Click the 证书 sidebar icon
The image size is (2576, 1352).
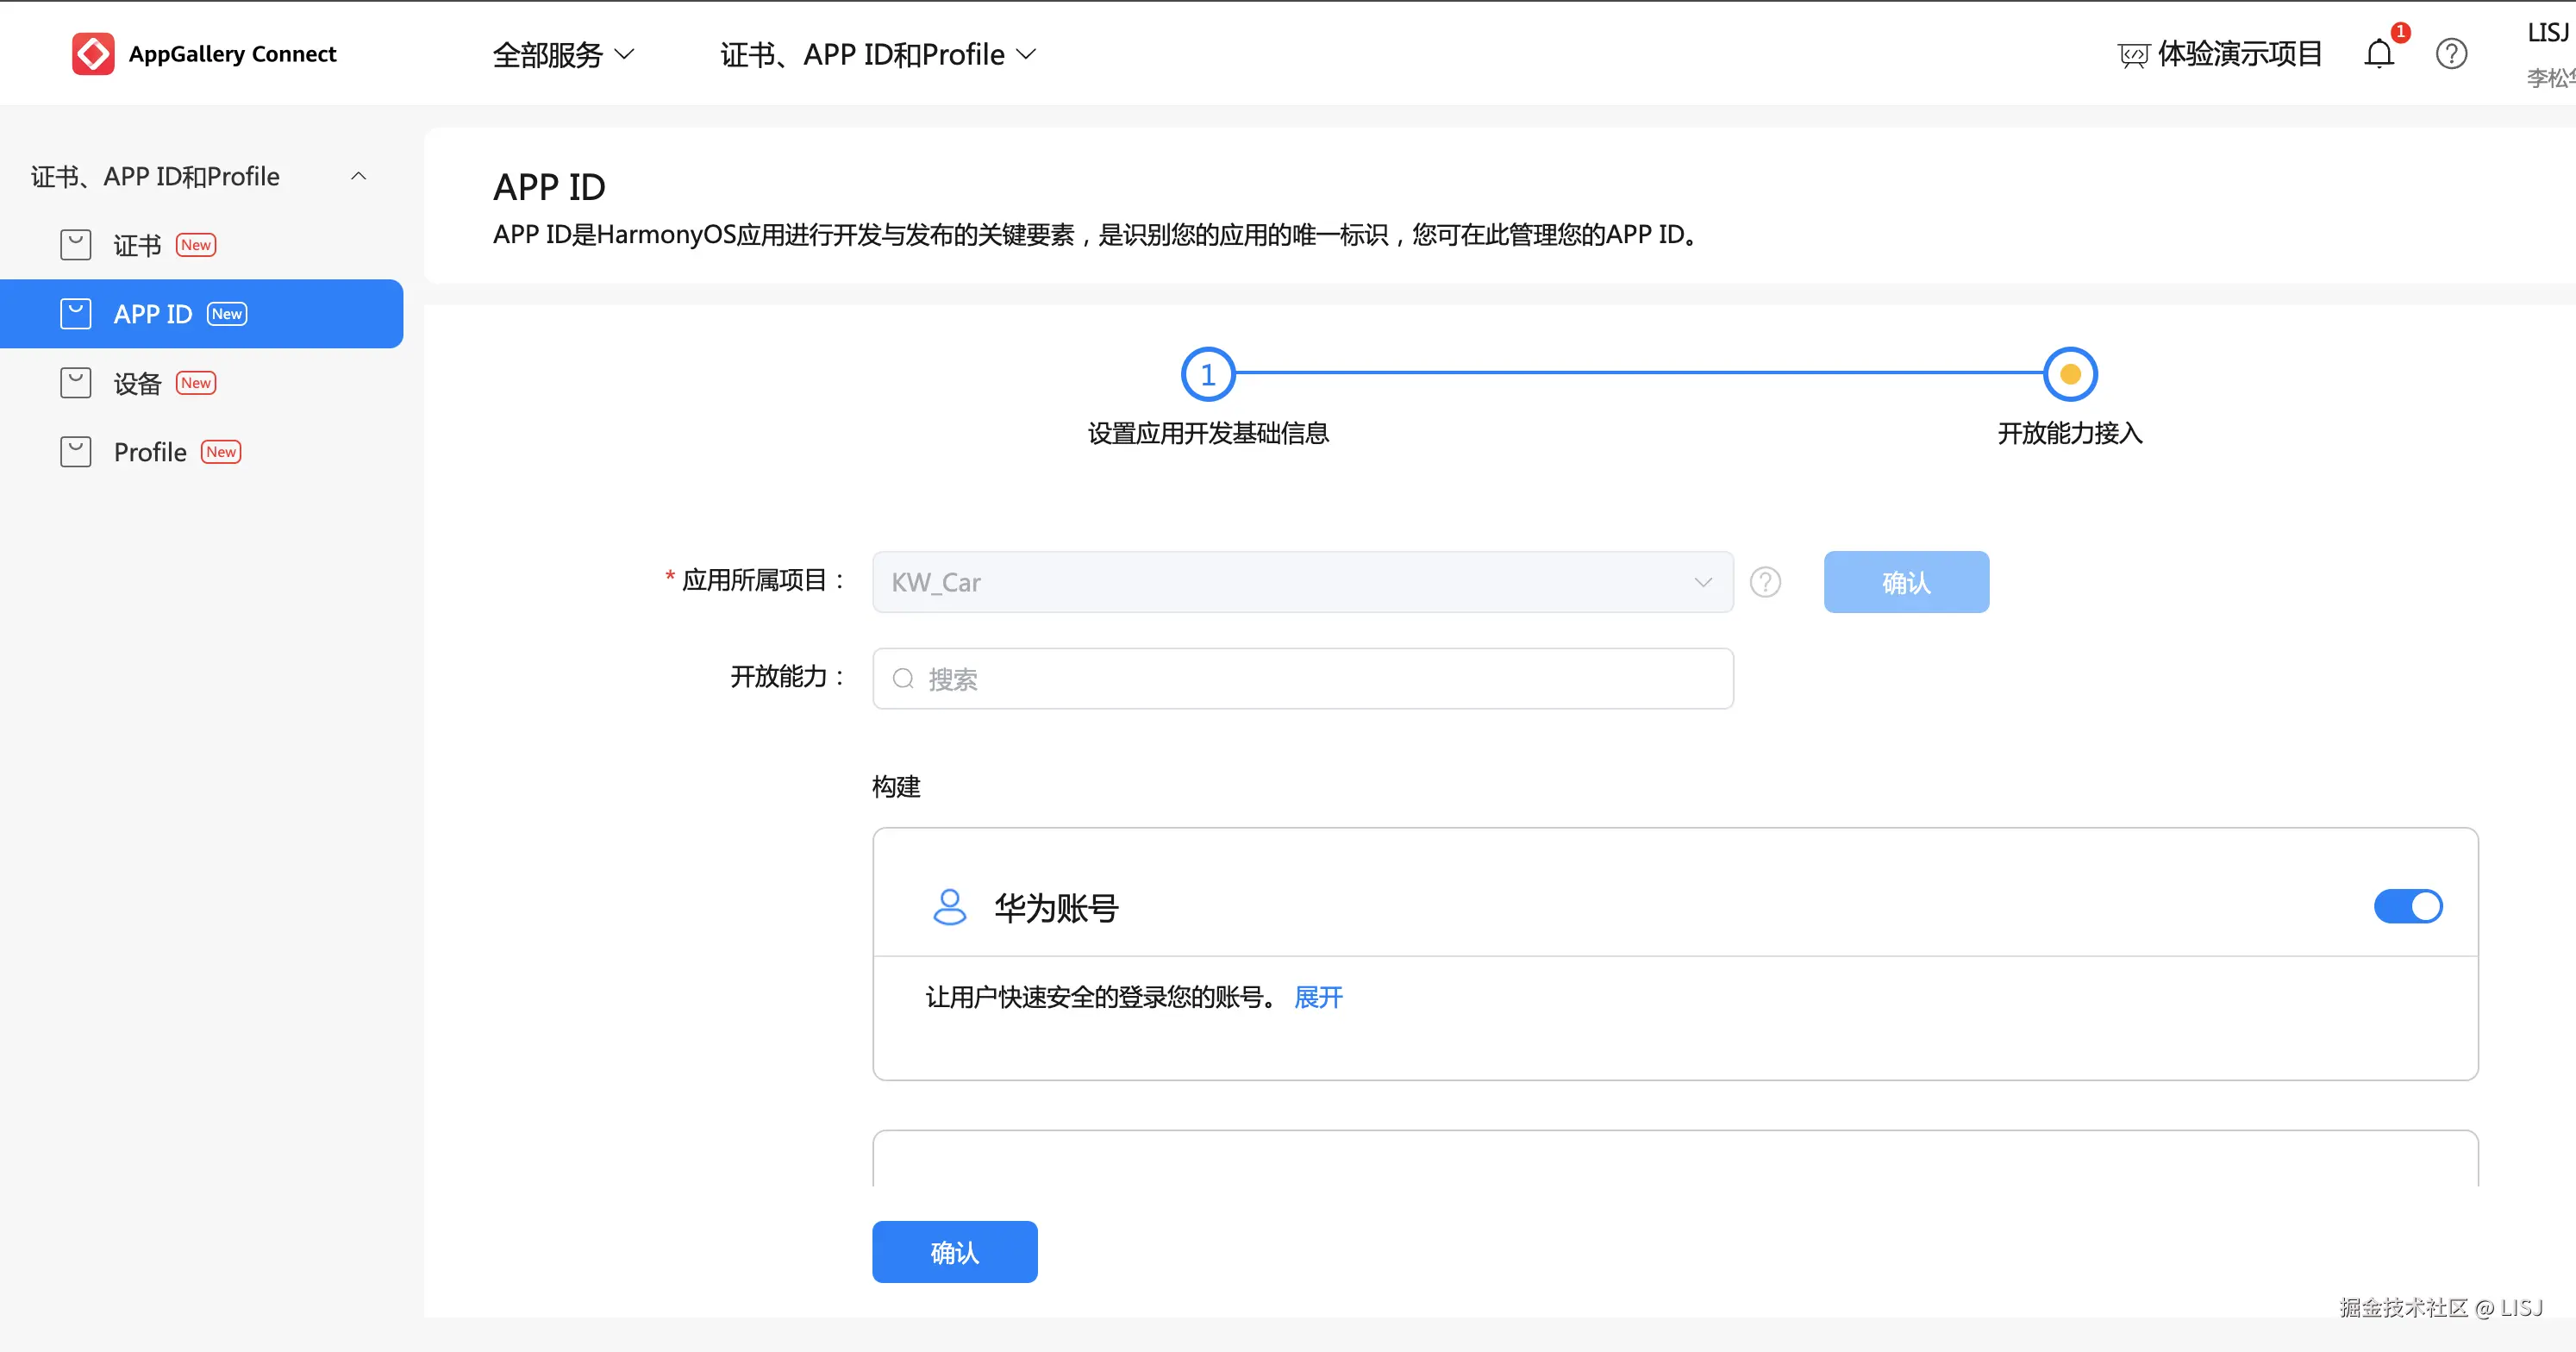click(x=76, y=245)
